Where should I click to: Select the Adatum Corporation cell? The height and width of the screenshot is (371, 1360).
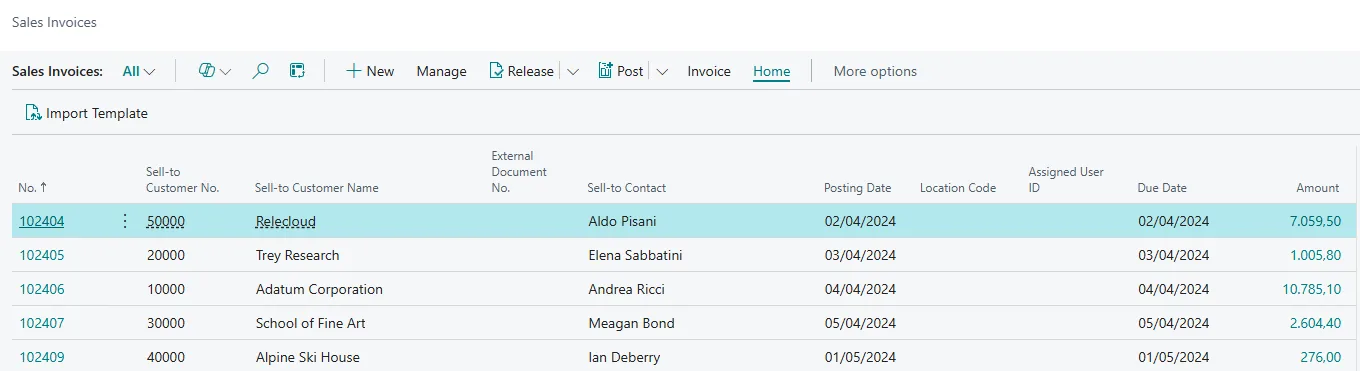[319, 289]
